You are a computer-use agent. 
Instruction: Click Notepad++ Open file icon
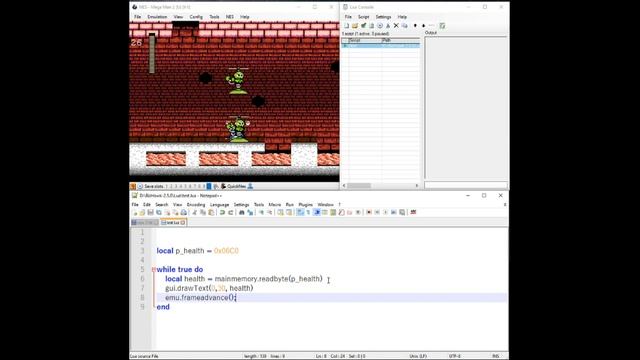(142, 212)
